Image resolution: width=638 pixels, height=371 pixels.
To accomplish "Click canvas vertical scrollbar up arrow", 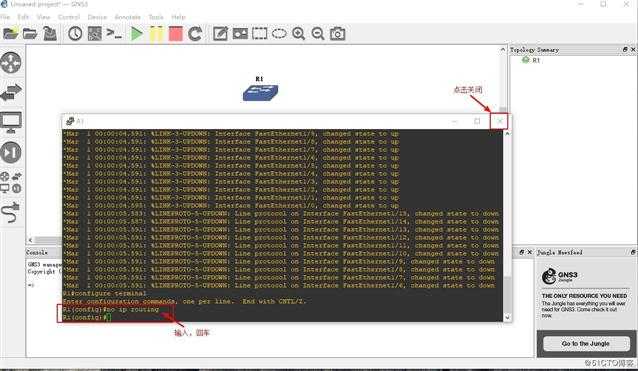I will tap(503, 49).
